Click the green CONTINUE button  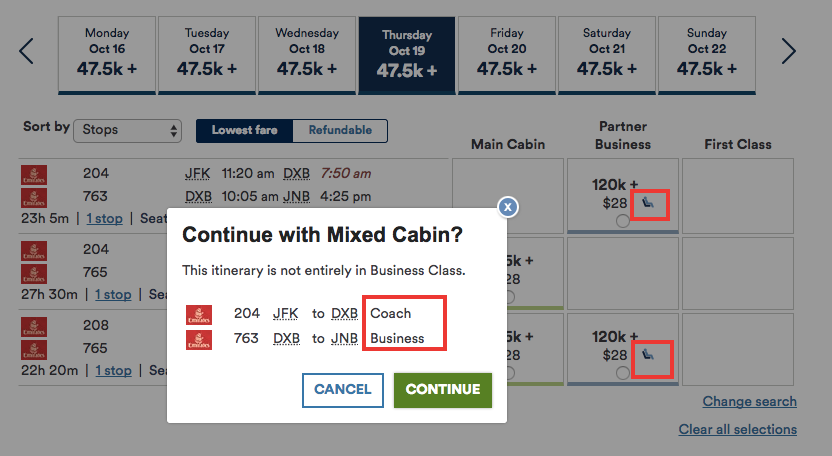(443, 390)
